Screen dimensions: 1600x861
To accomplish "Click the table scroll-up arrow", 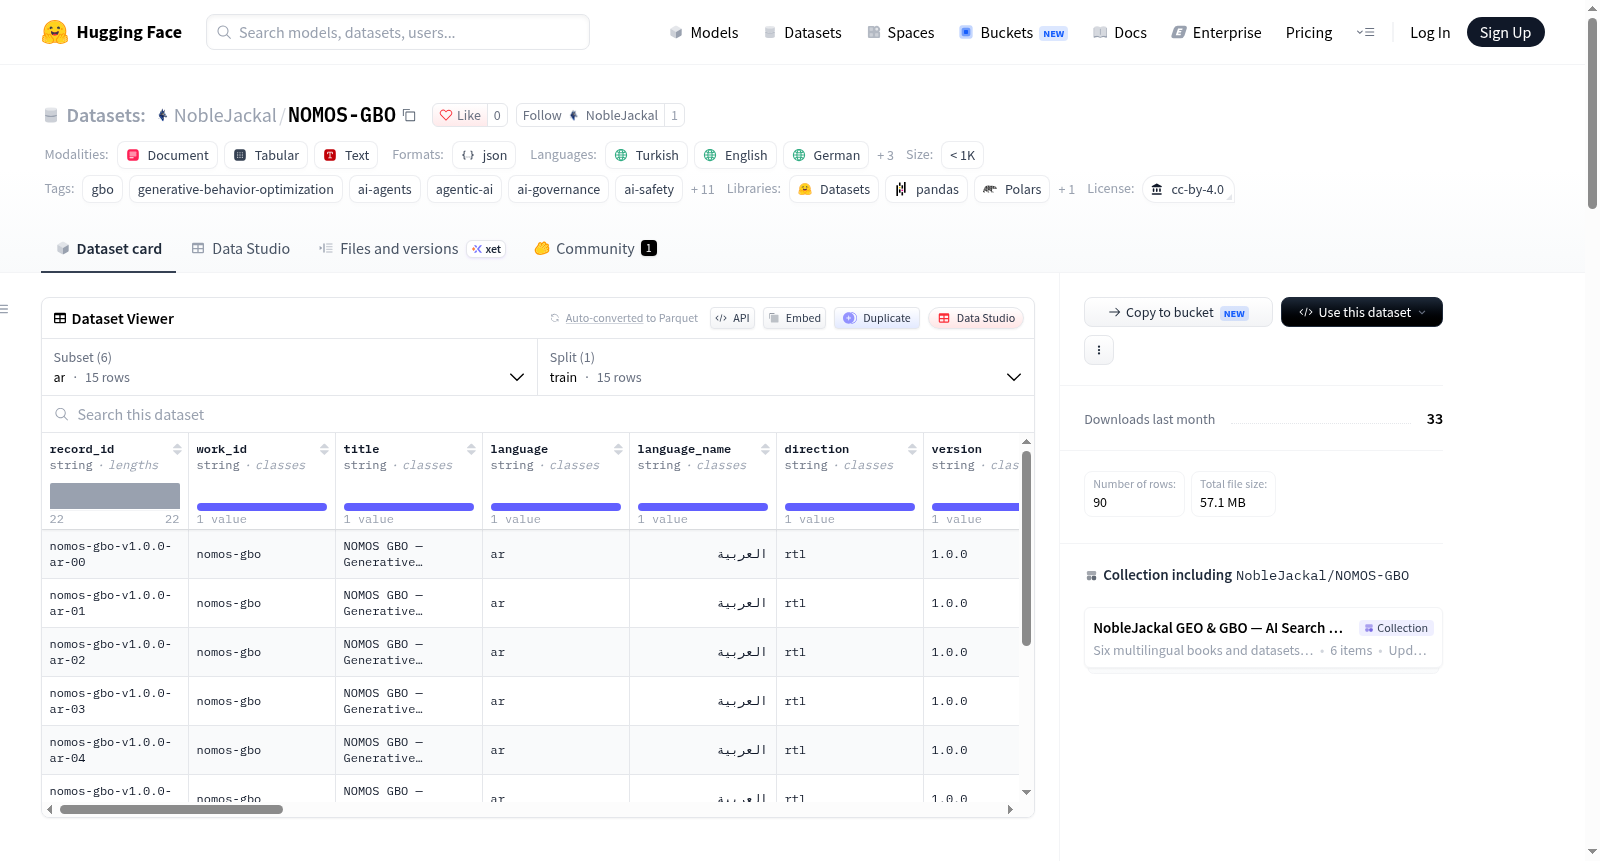I will point(1026,441).
